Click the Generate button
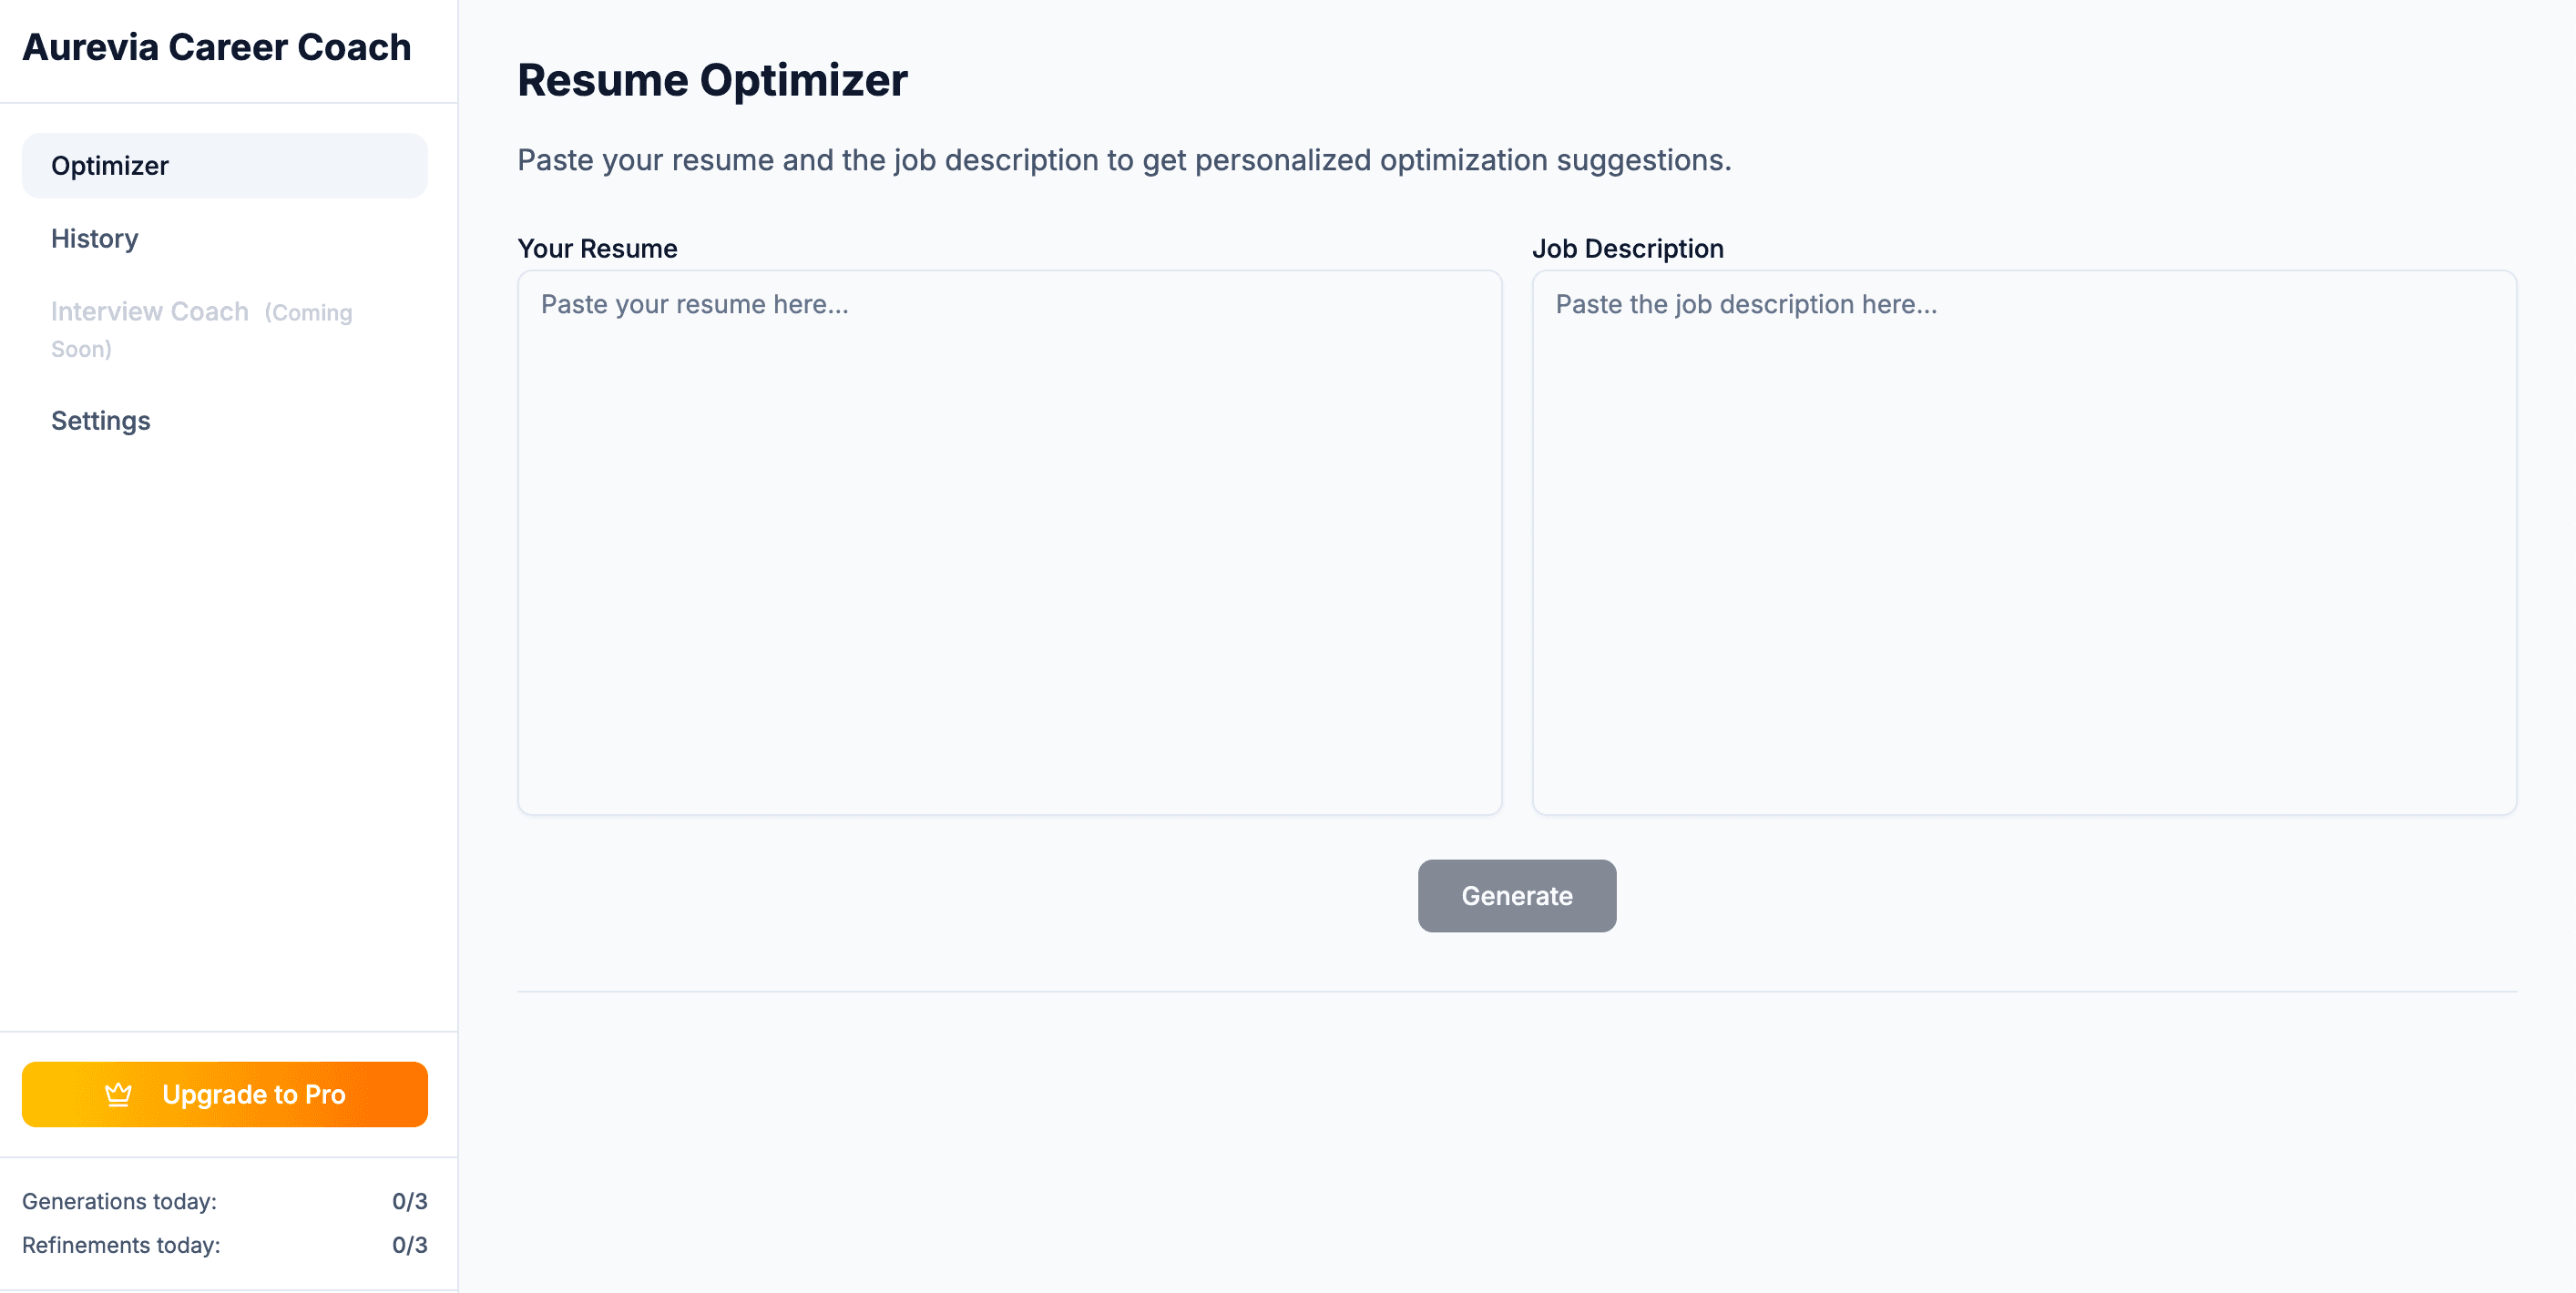Screen dimensions: 2576x1293 [1516, 896]
